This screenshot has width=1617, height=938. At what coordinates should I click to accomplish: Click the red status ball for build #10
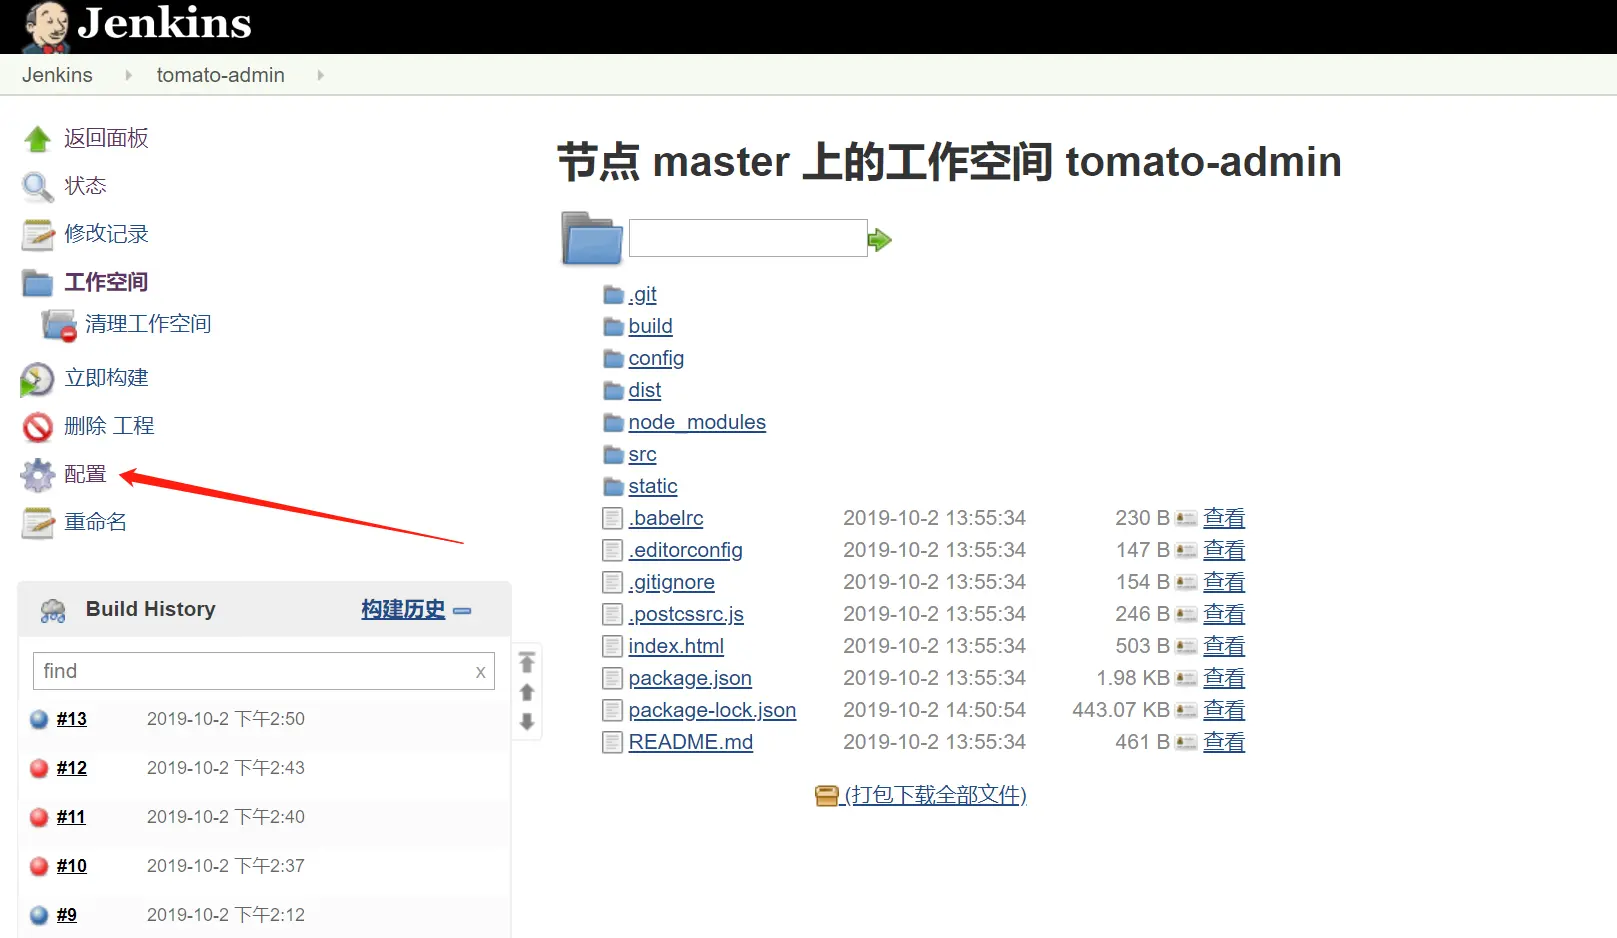39,866
